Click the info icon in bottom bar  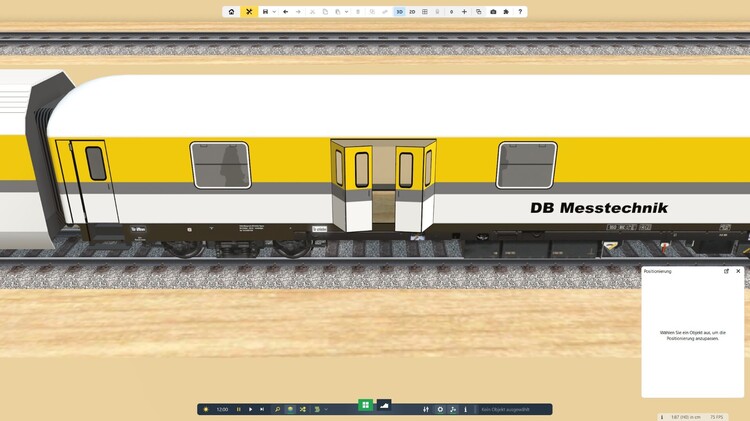click(x=465, y=410)
